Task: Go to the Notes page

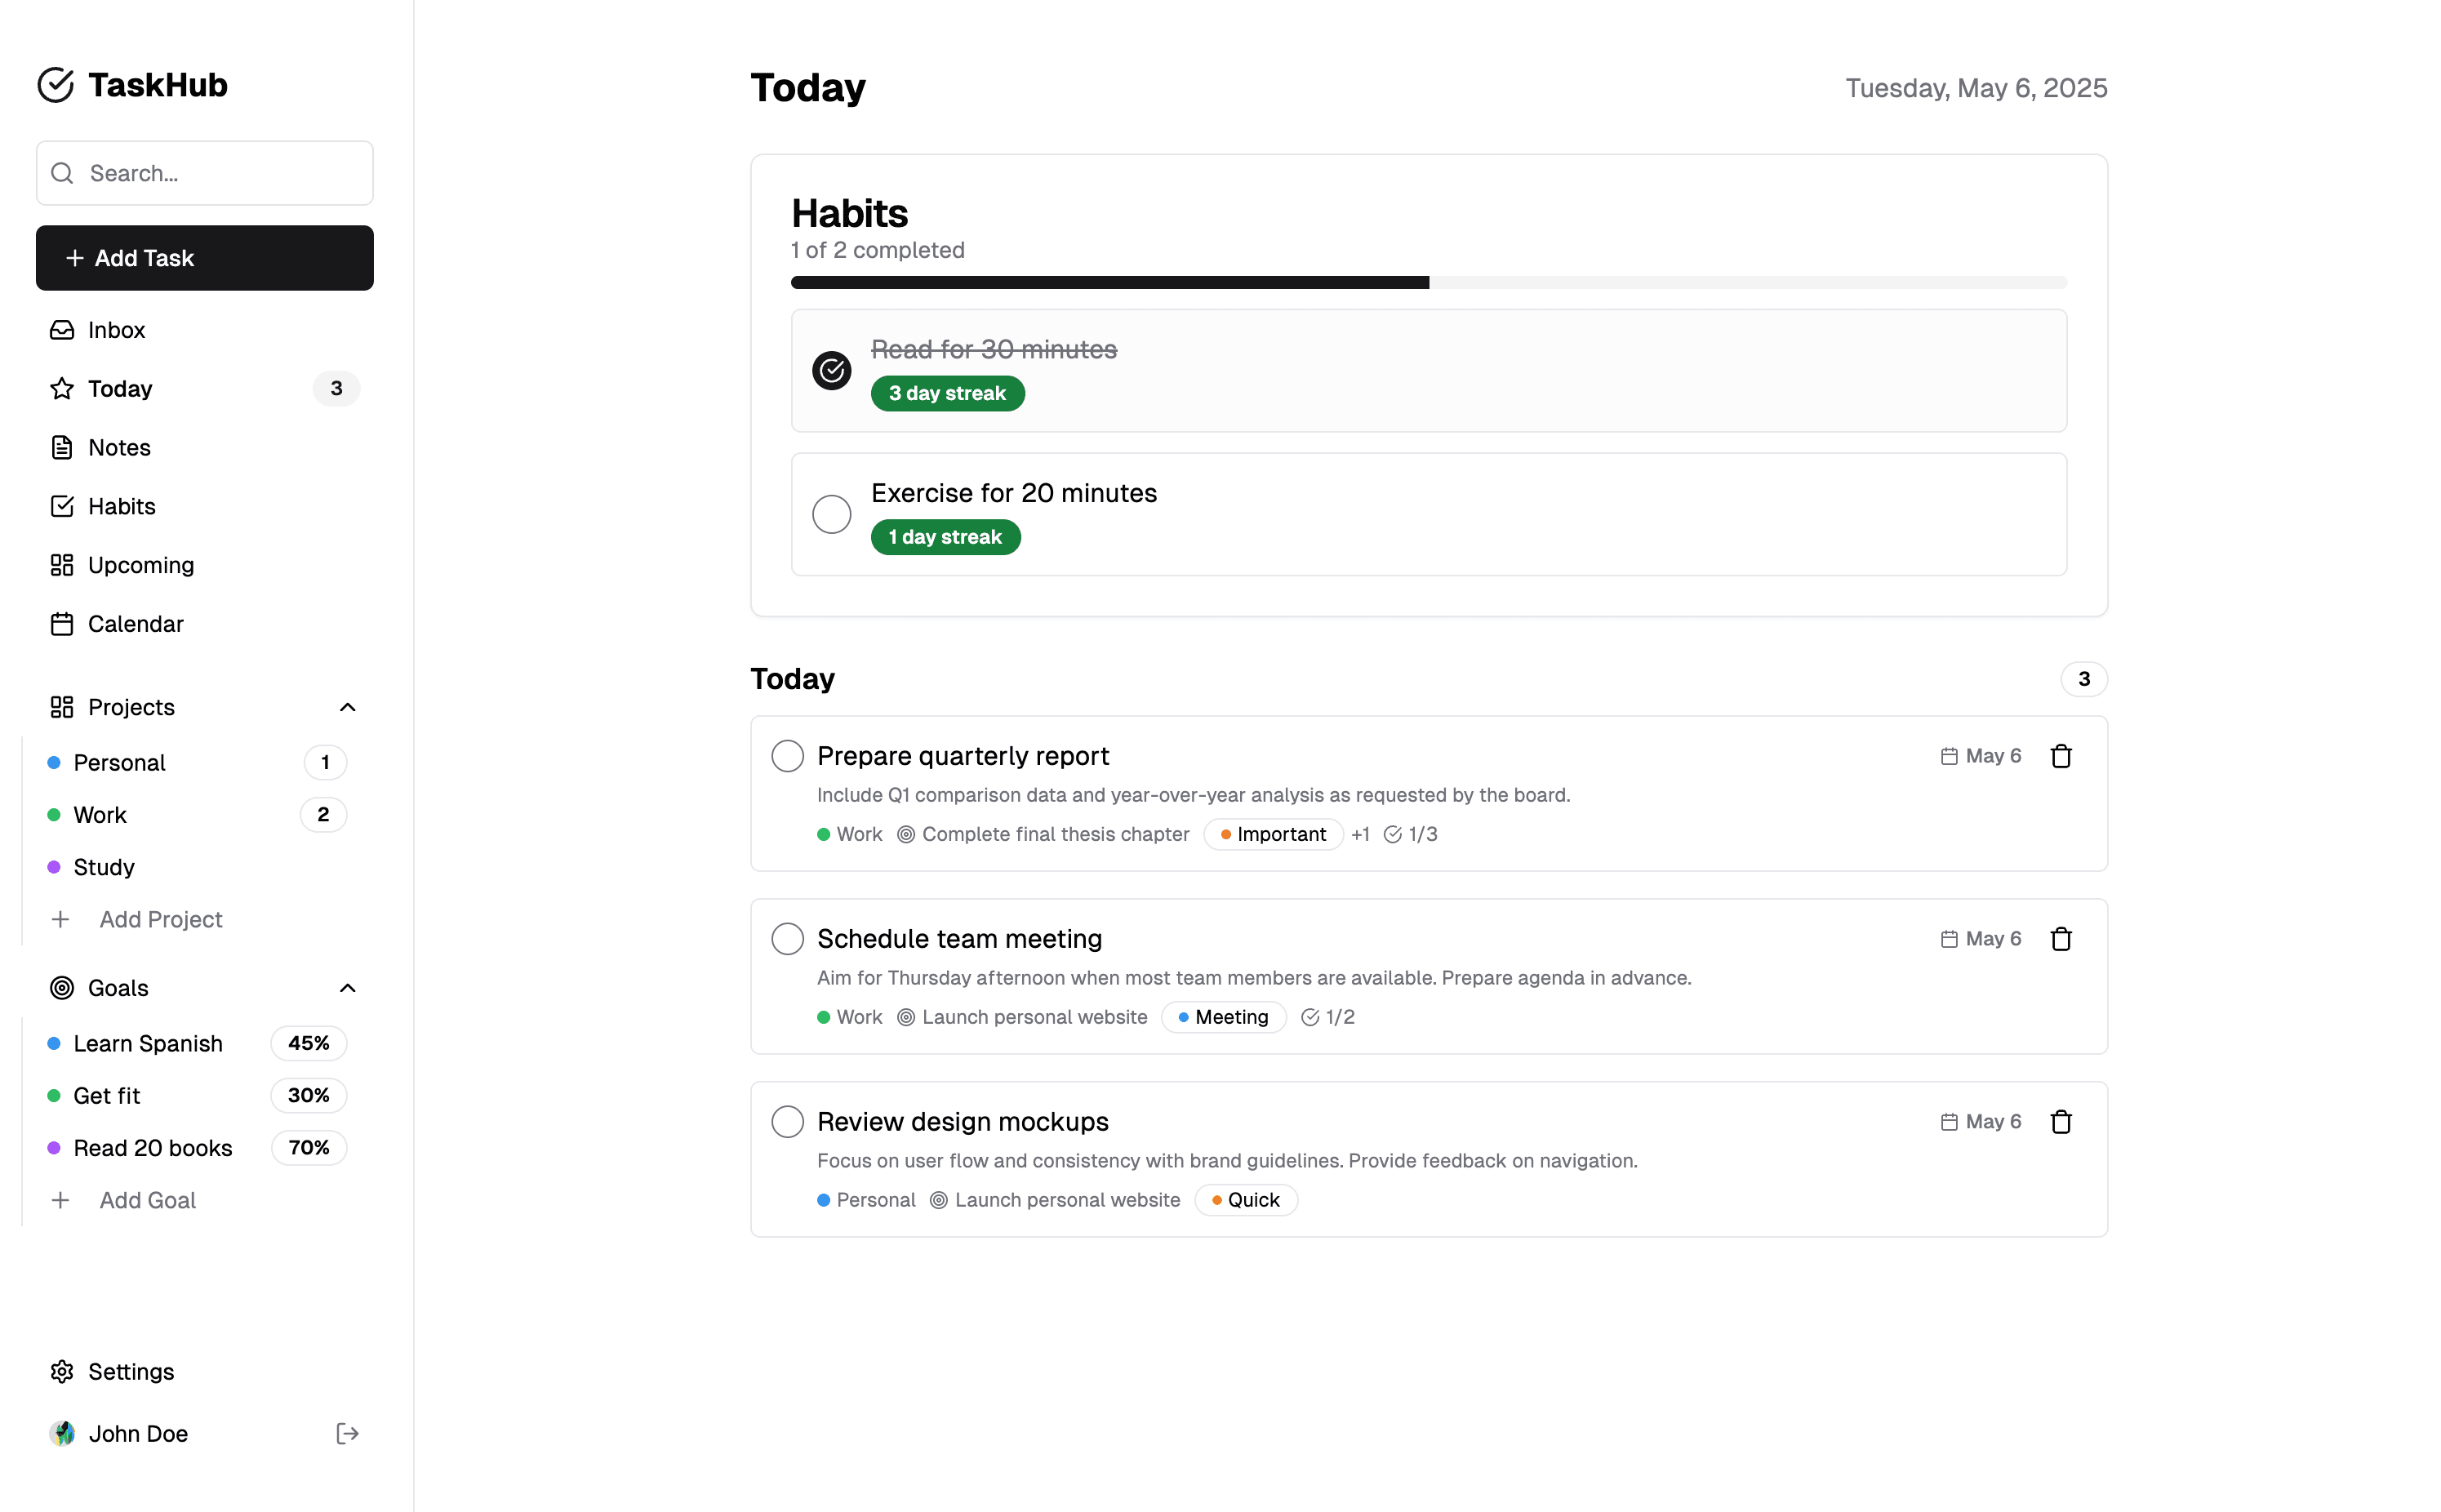Action: [x=119, y=447]
